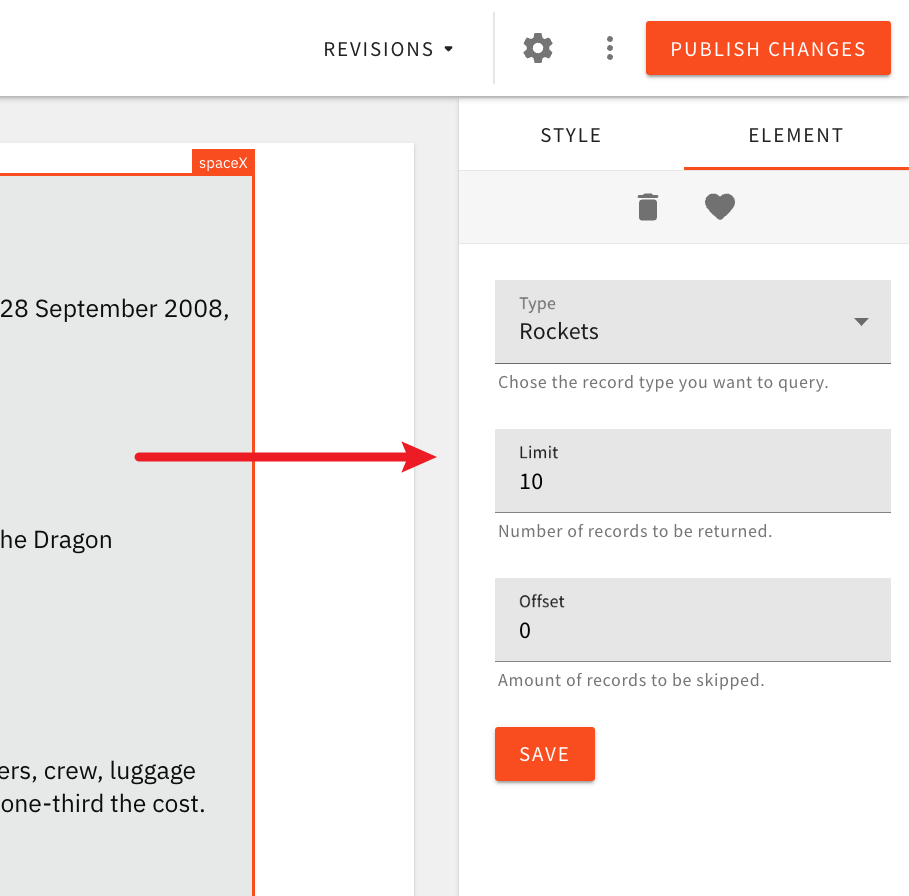Select the Element tab

795,135
